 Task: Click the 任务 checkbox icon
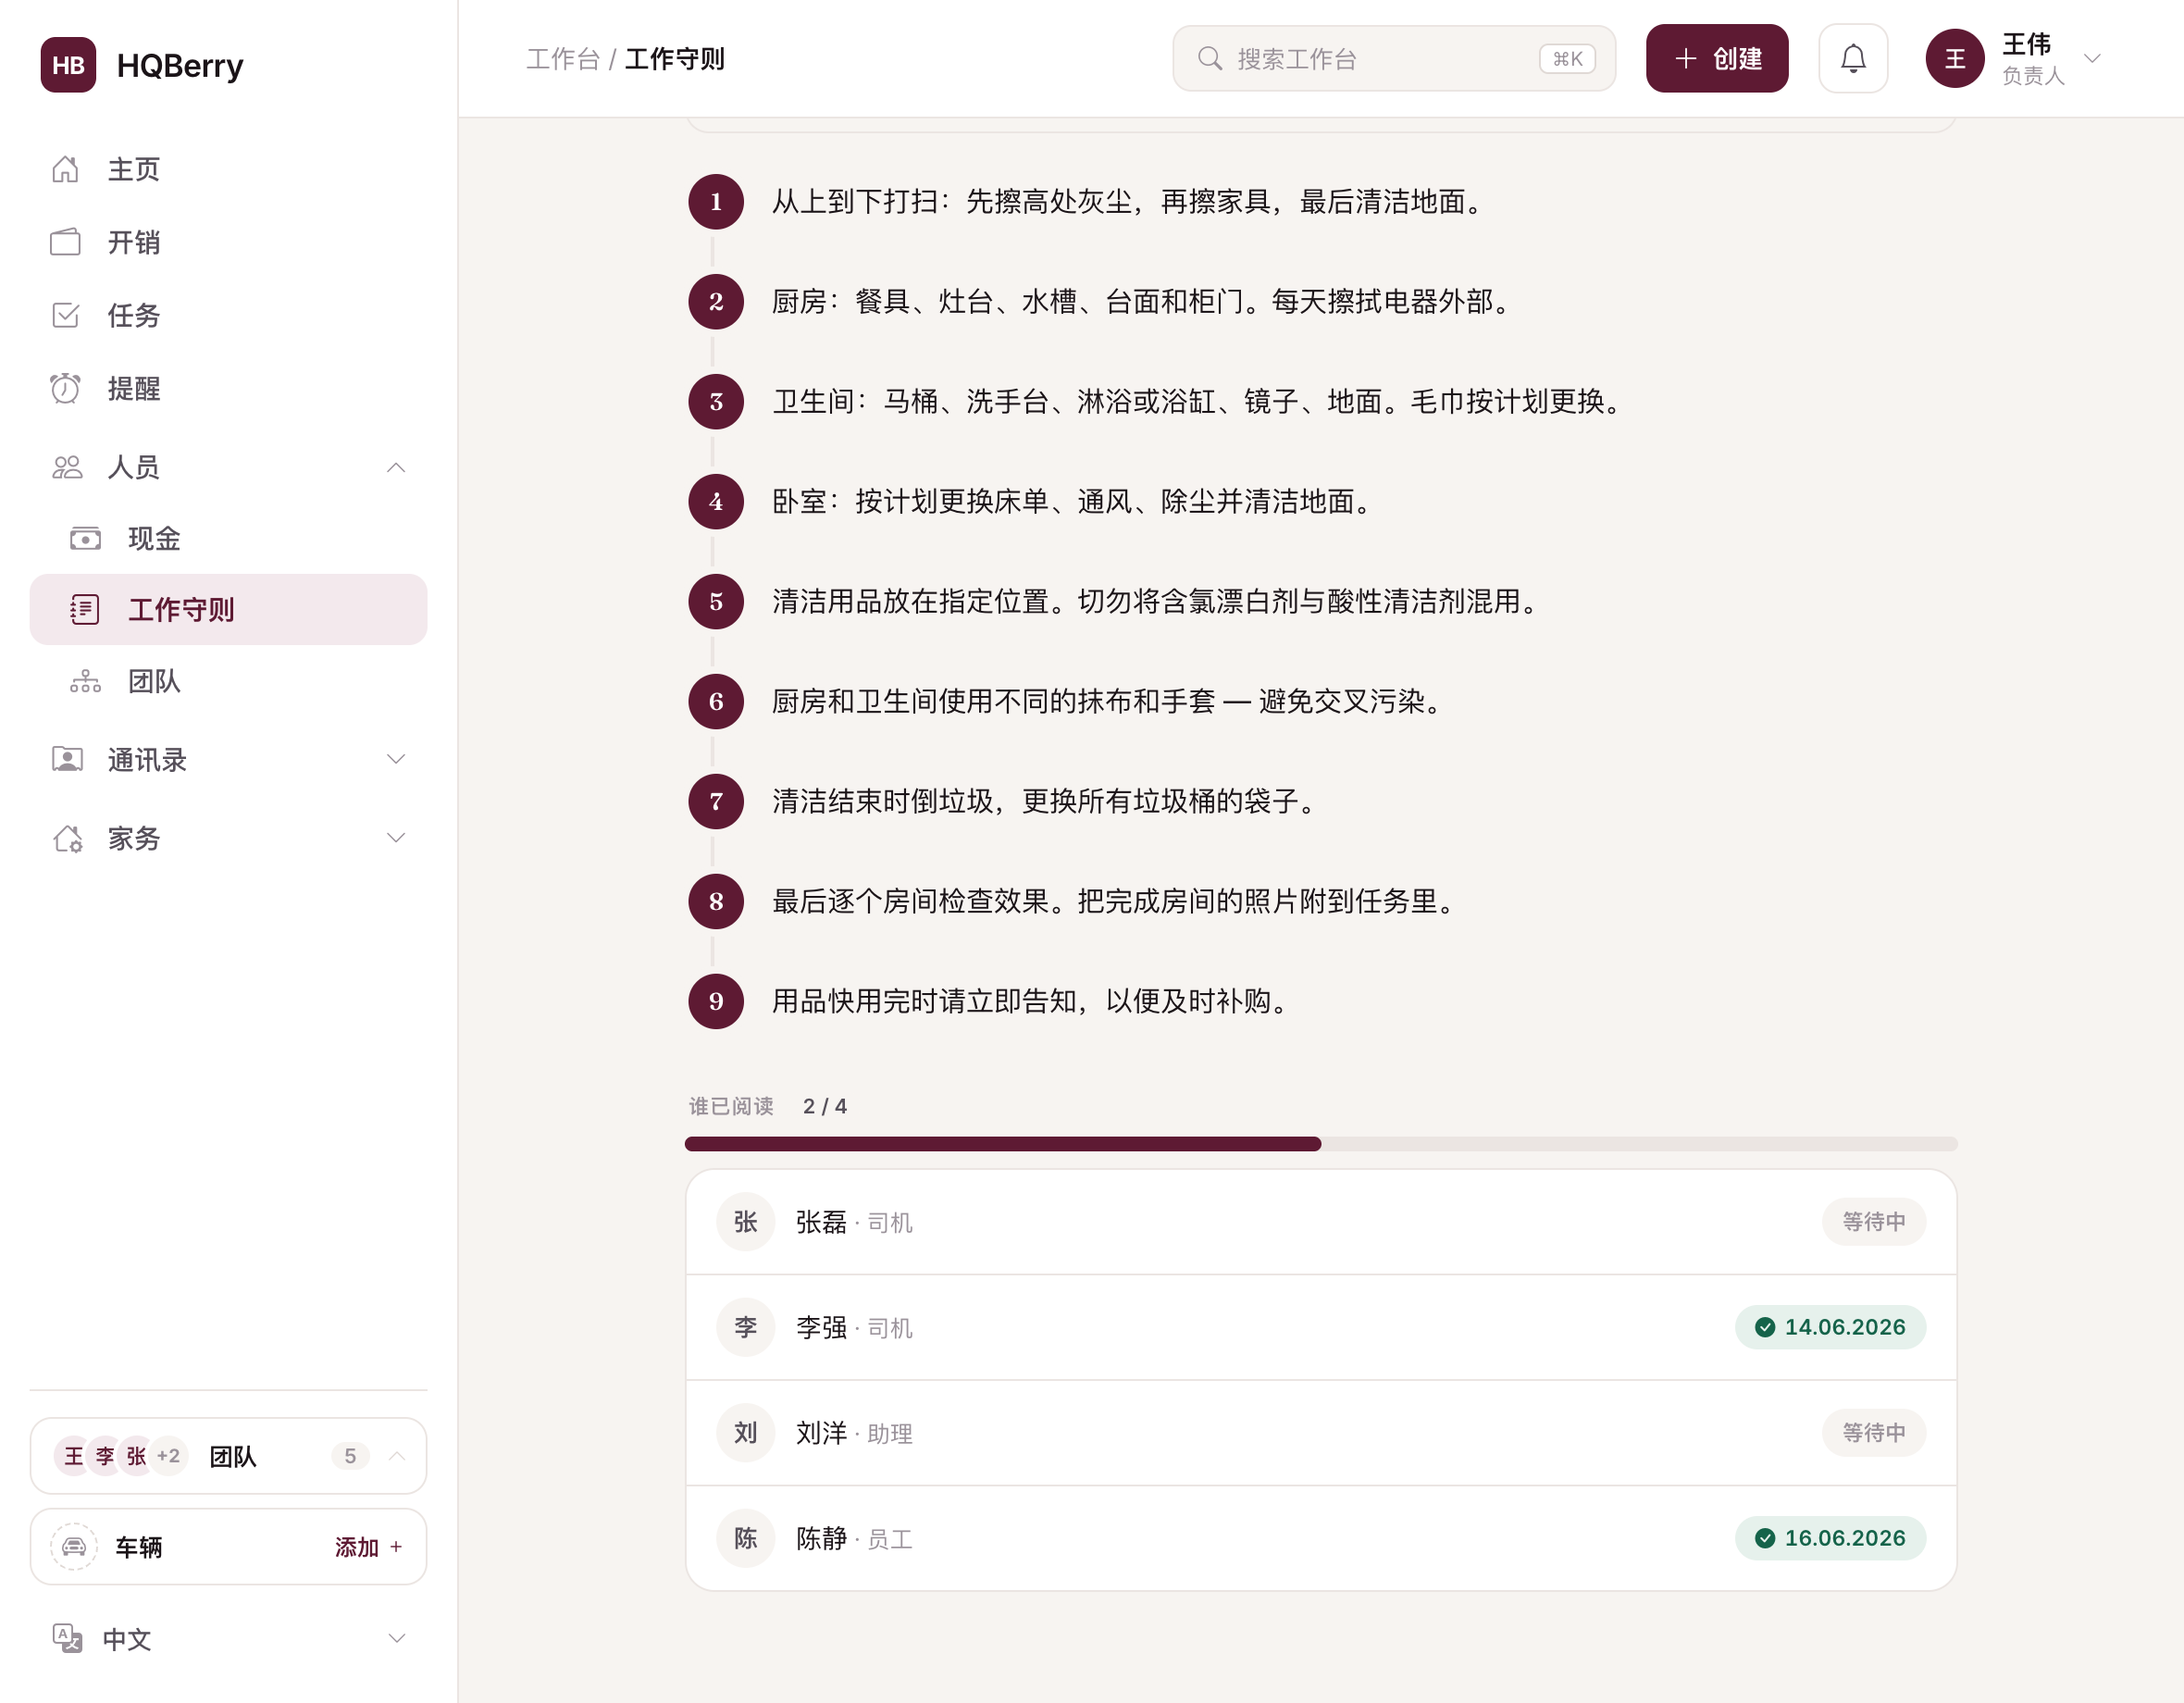click(66, 315)
